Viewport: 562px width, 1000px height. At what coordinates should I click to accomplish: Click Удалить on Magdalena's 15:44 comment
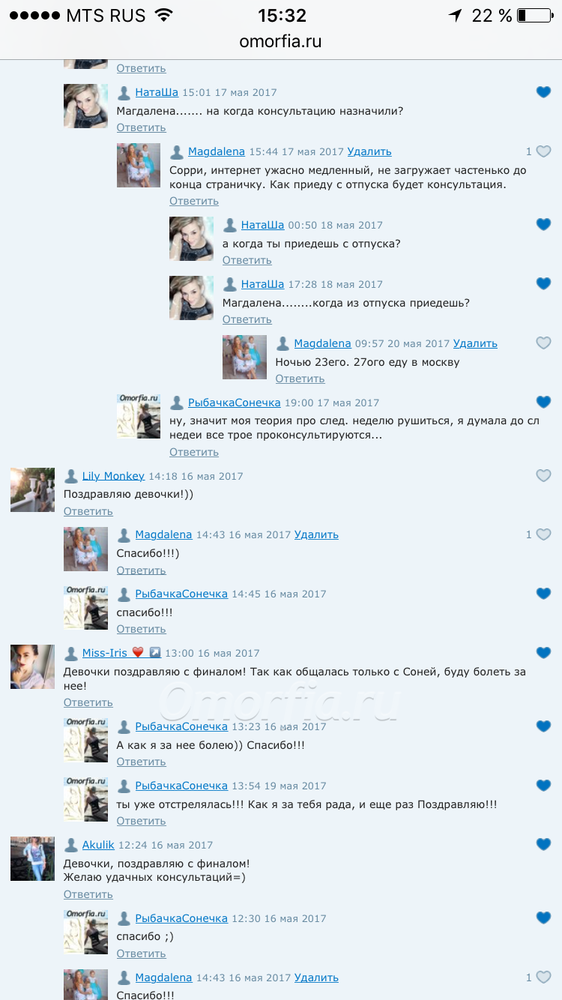coord(369,152)
